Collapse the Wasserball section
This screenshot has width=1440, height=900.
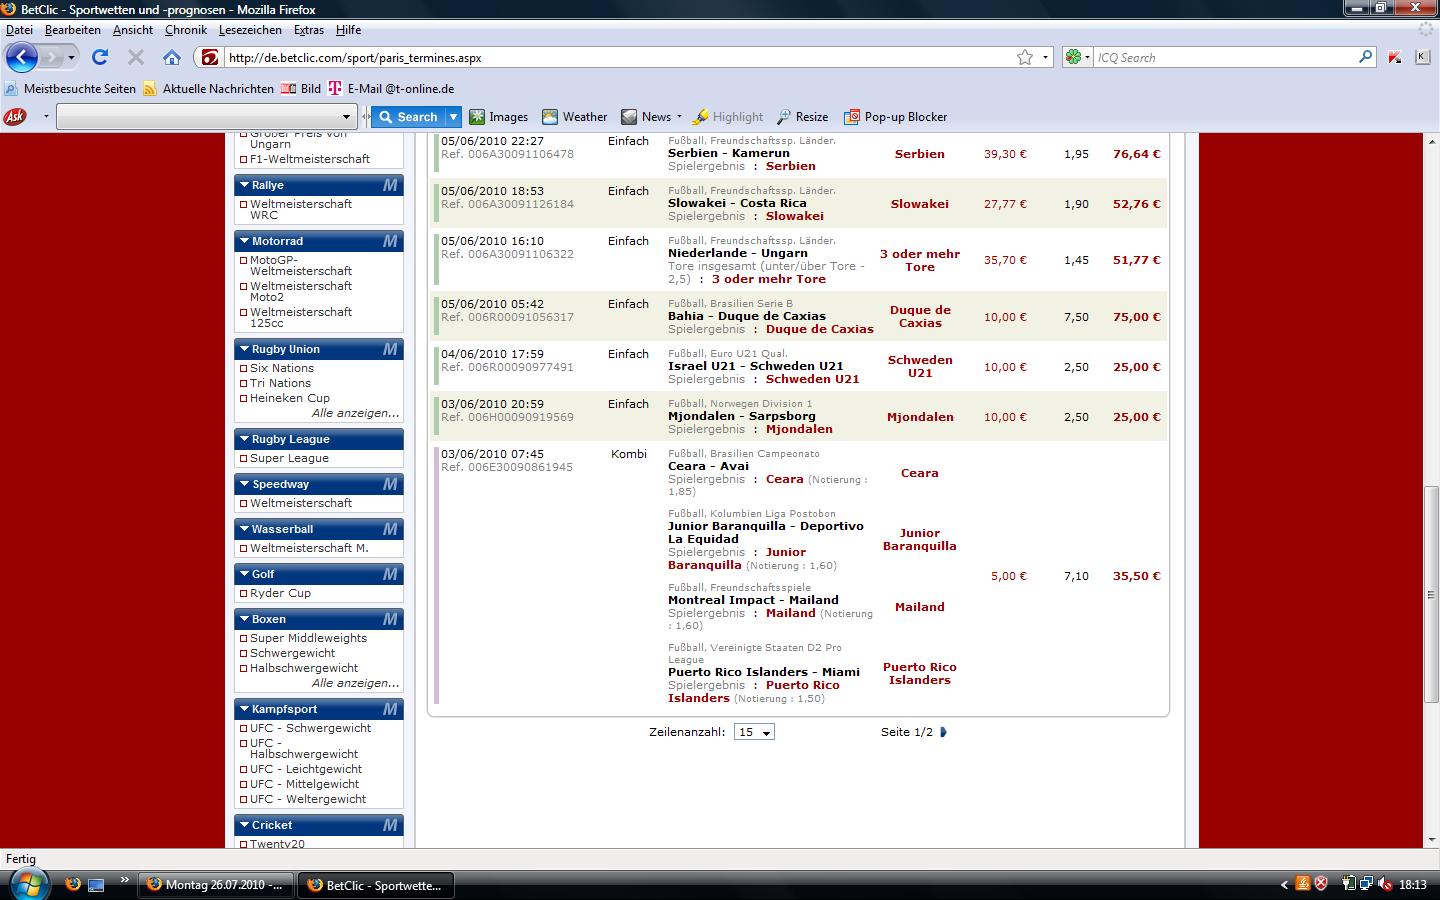244,529
